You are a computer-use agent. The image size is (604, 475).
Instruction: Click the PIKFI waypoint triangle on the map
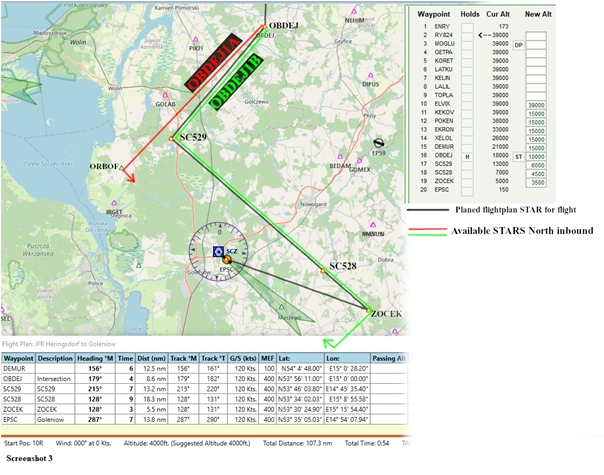coord(195,39)
